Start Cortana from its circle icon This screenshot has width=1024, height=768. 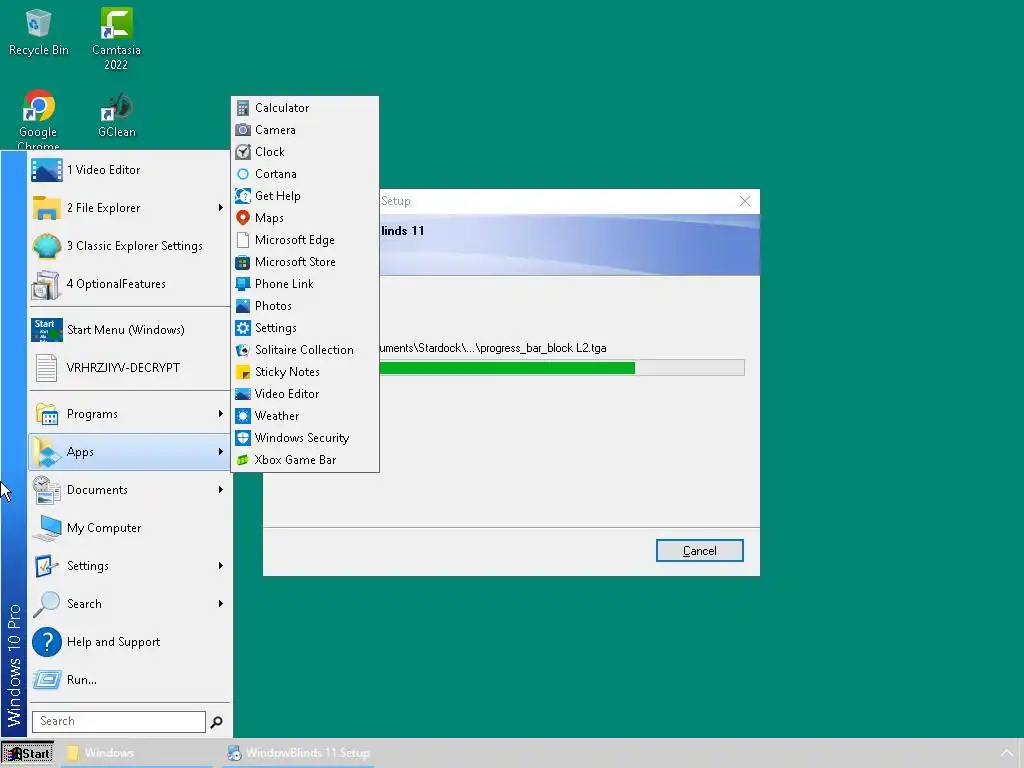coord(243,174)
